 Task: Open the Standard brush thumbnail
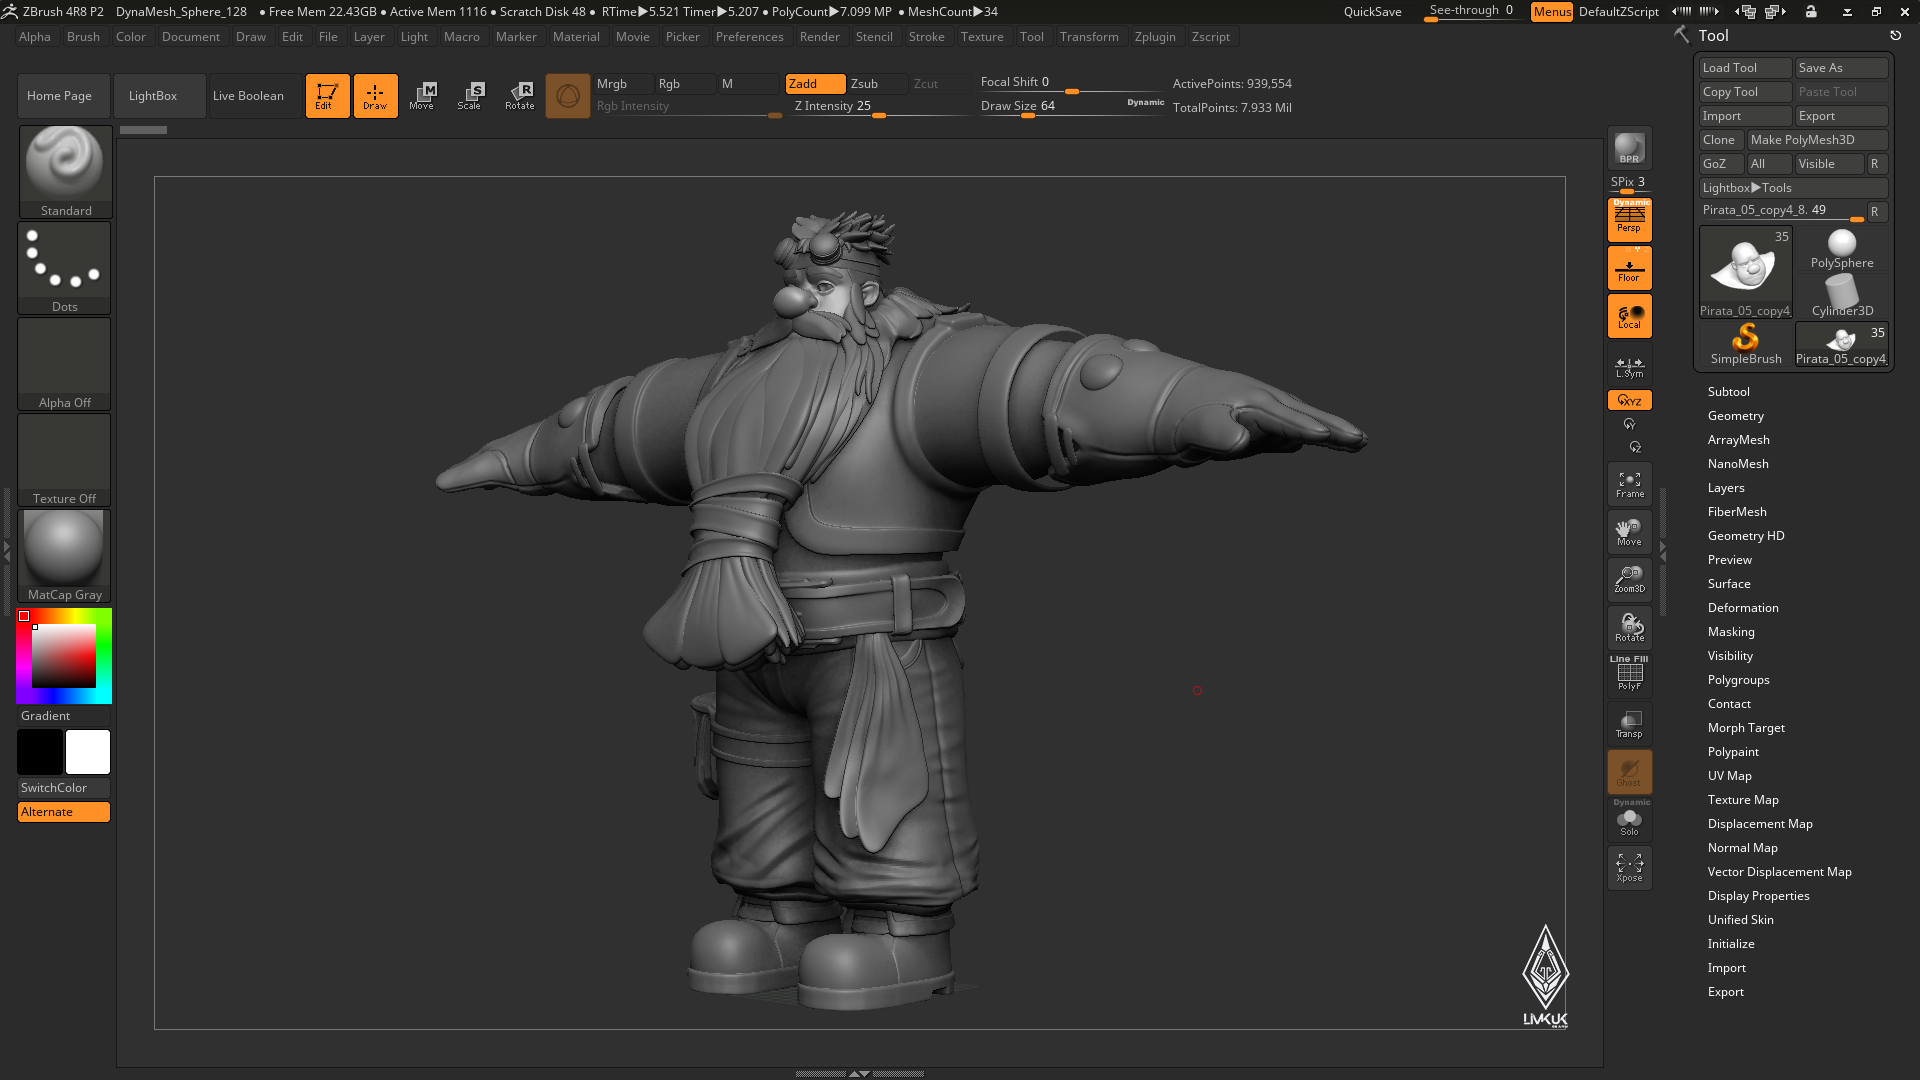tap(65, 171)
